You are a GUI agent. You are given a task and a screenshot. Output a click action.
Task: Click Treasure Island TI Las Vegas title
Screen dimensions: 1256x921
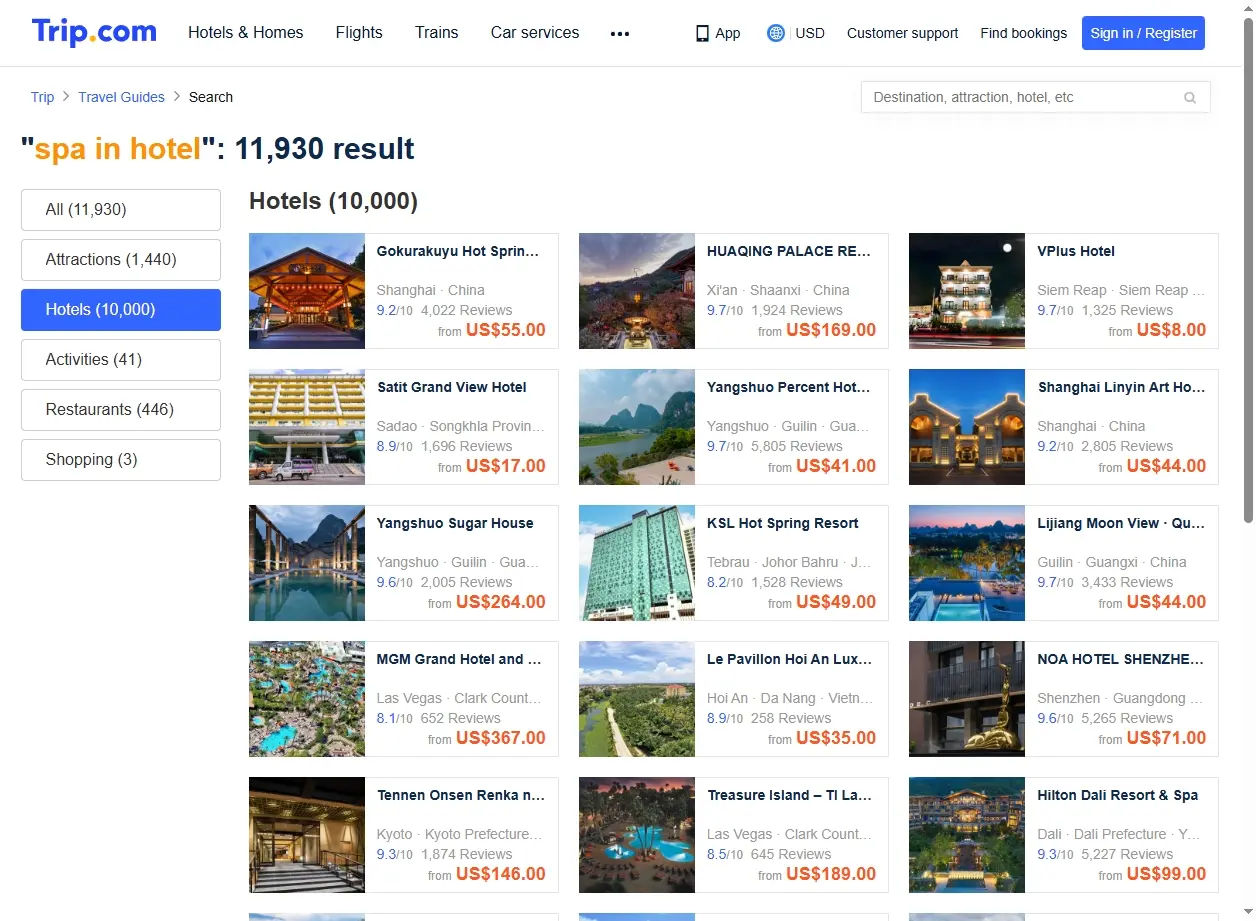(789, 796)
